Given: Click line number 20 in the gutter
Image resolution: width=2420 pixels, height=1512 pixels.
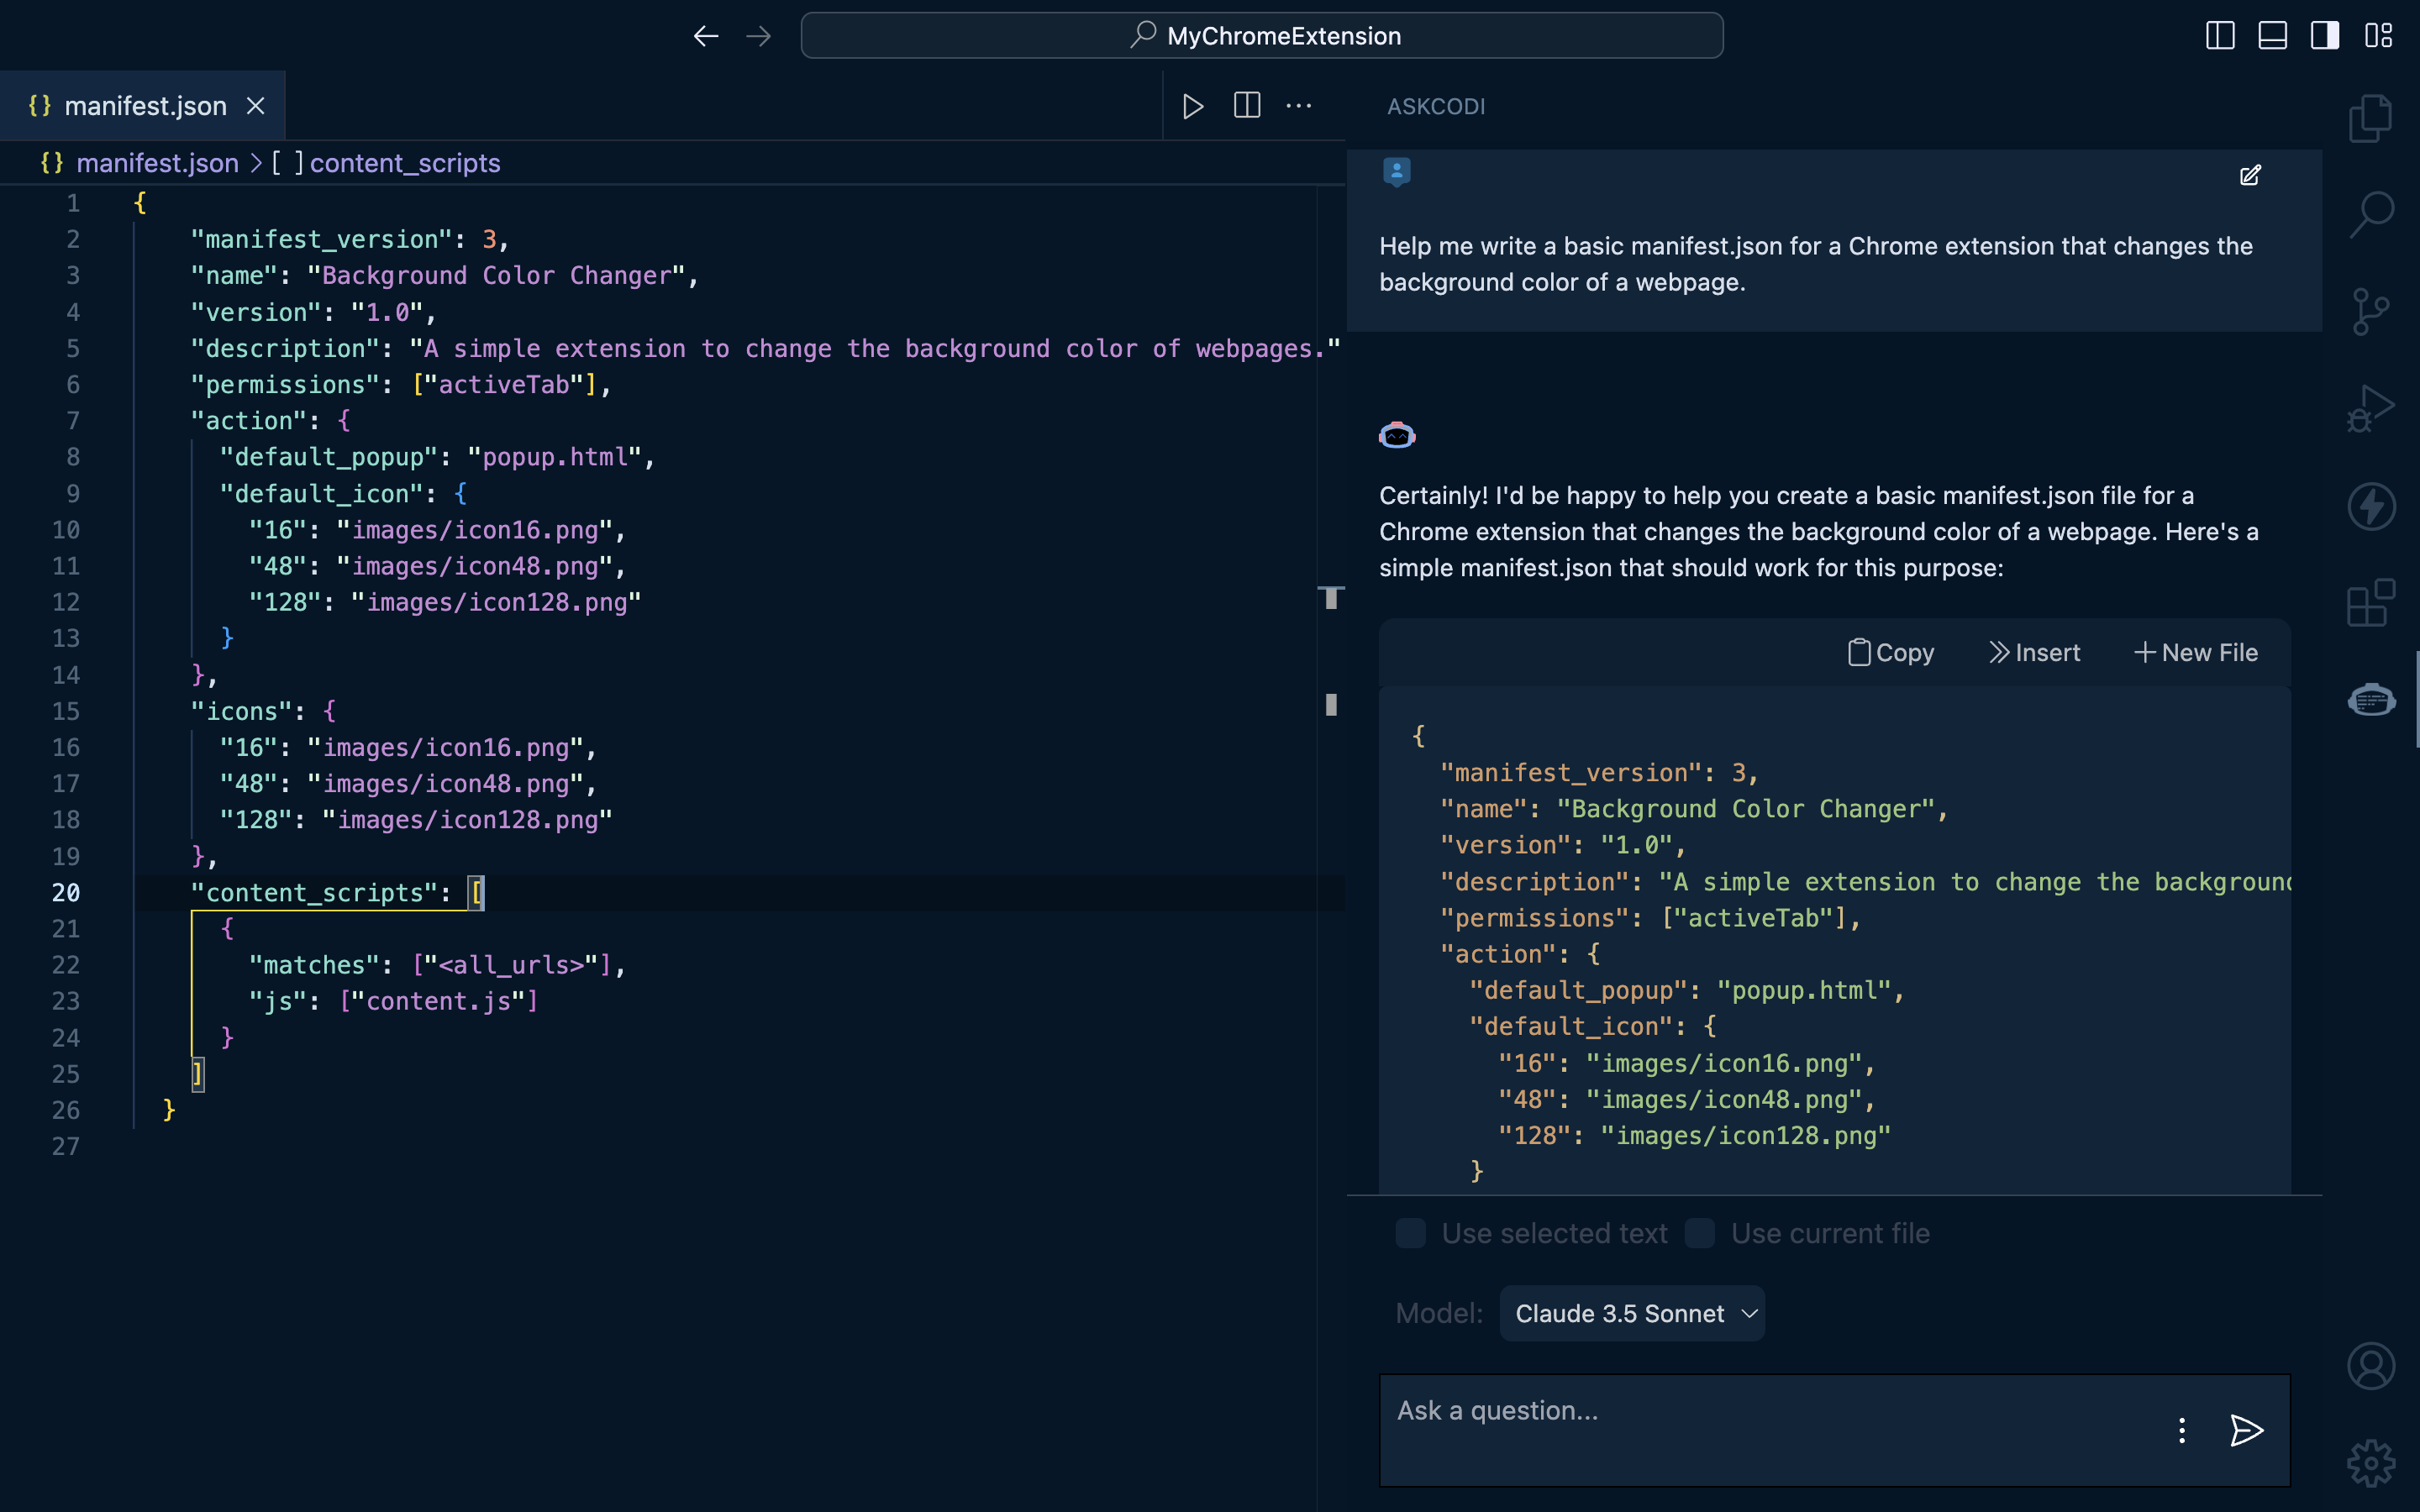Looking at the screenshot, I should tap(66, 893).
